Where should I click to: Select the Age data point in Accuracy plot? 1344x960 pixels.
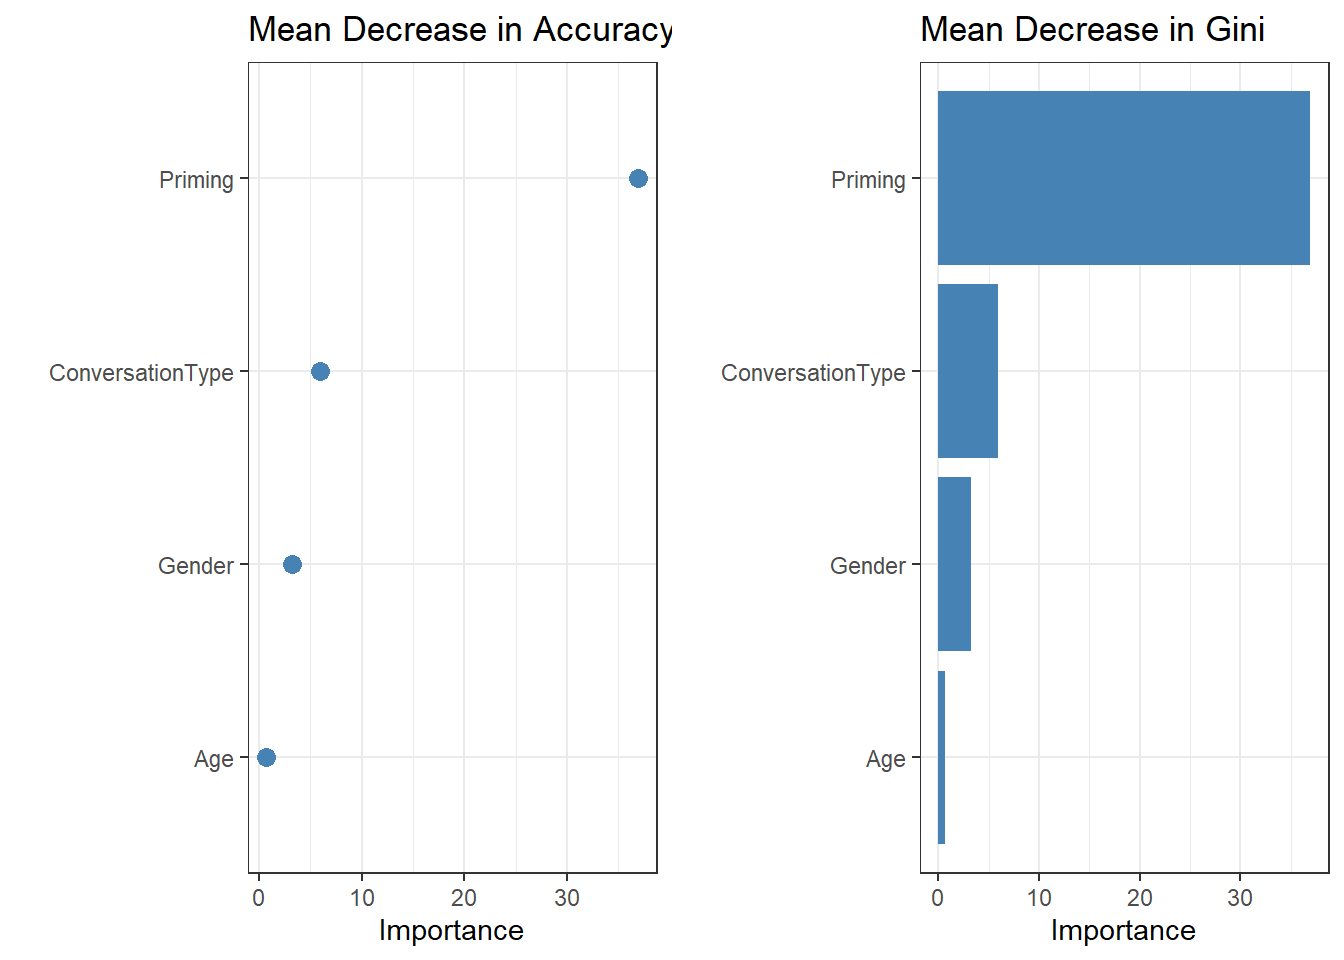tap(266, 757)
